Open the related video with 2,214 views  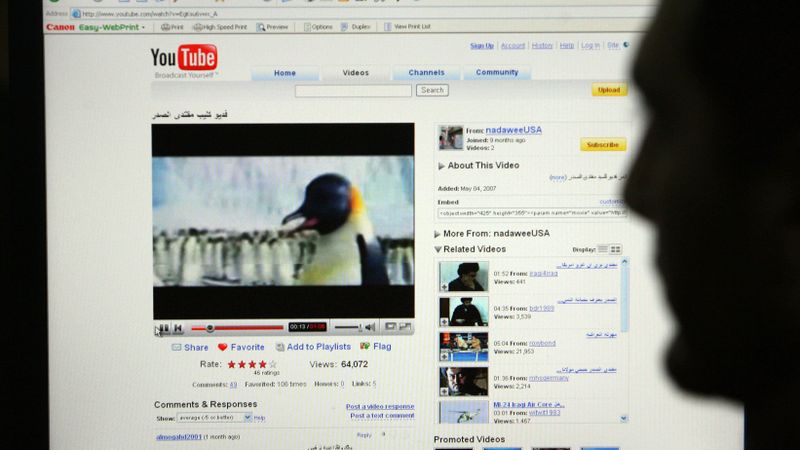coord(463,381)
